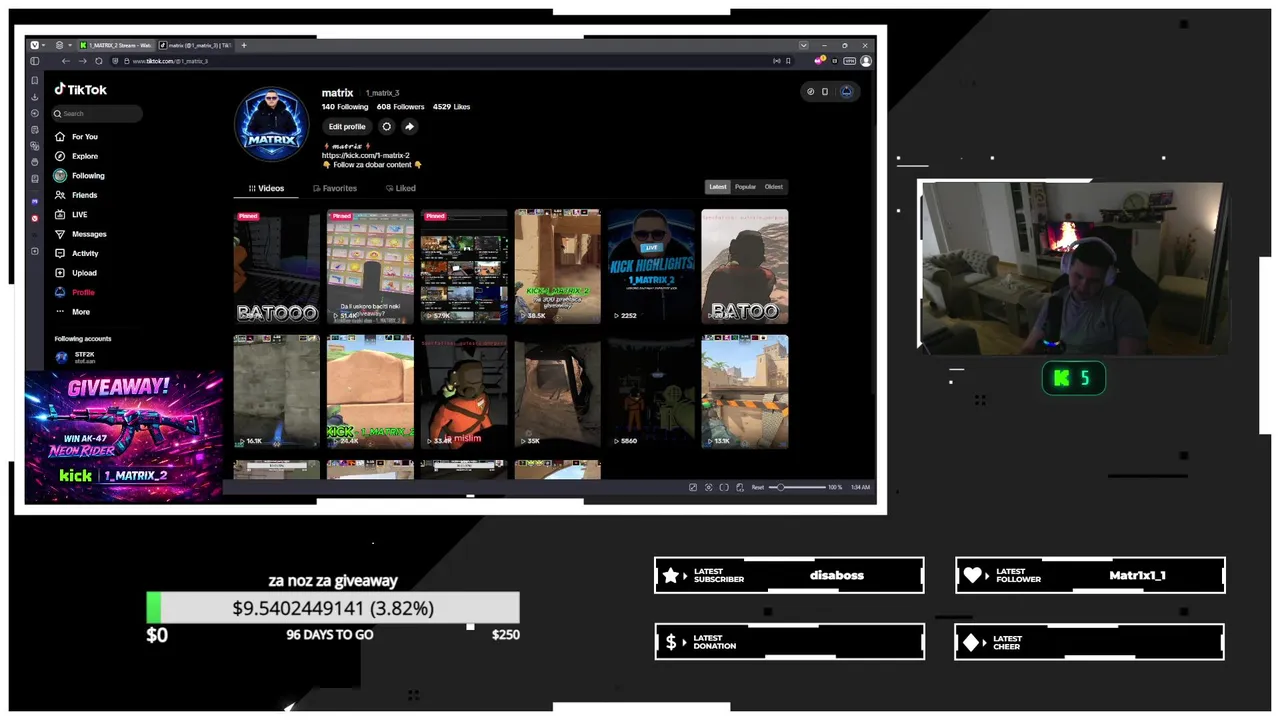The image size is (1280, 720).
Task: Switch to the Videos tab
Action: (266, 188)
